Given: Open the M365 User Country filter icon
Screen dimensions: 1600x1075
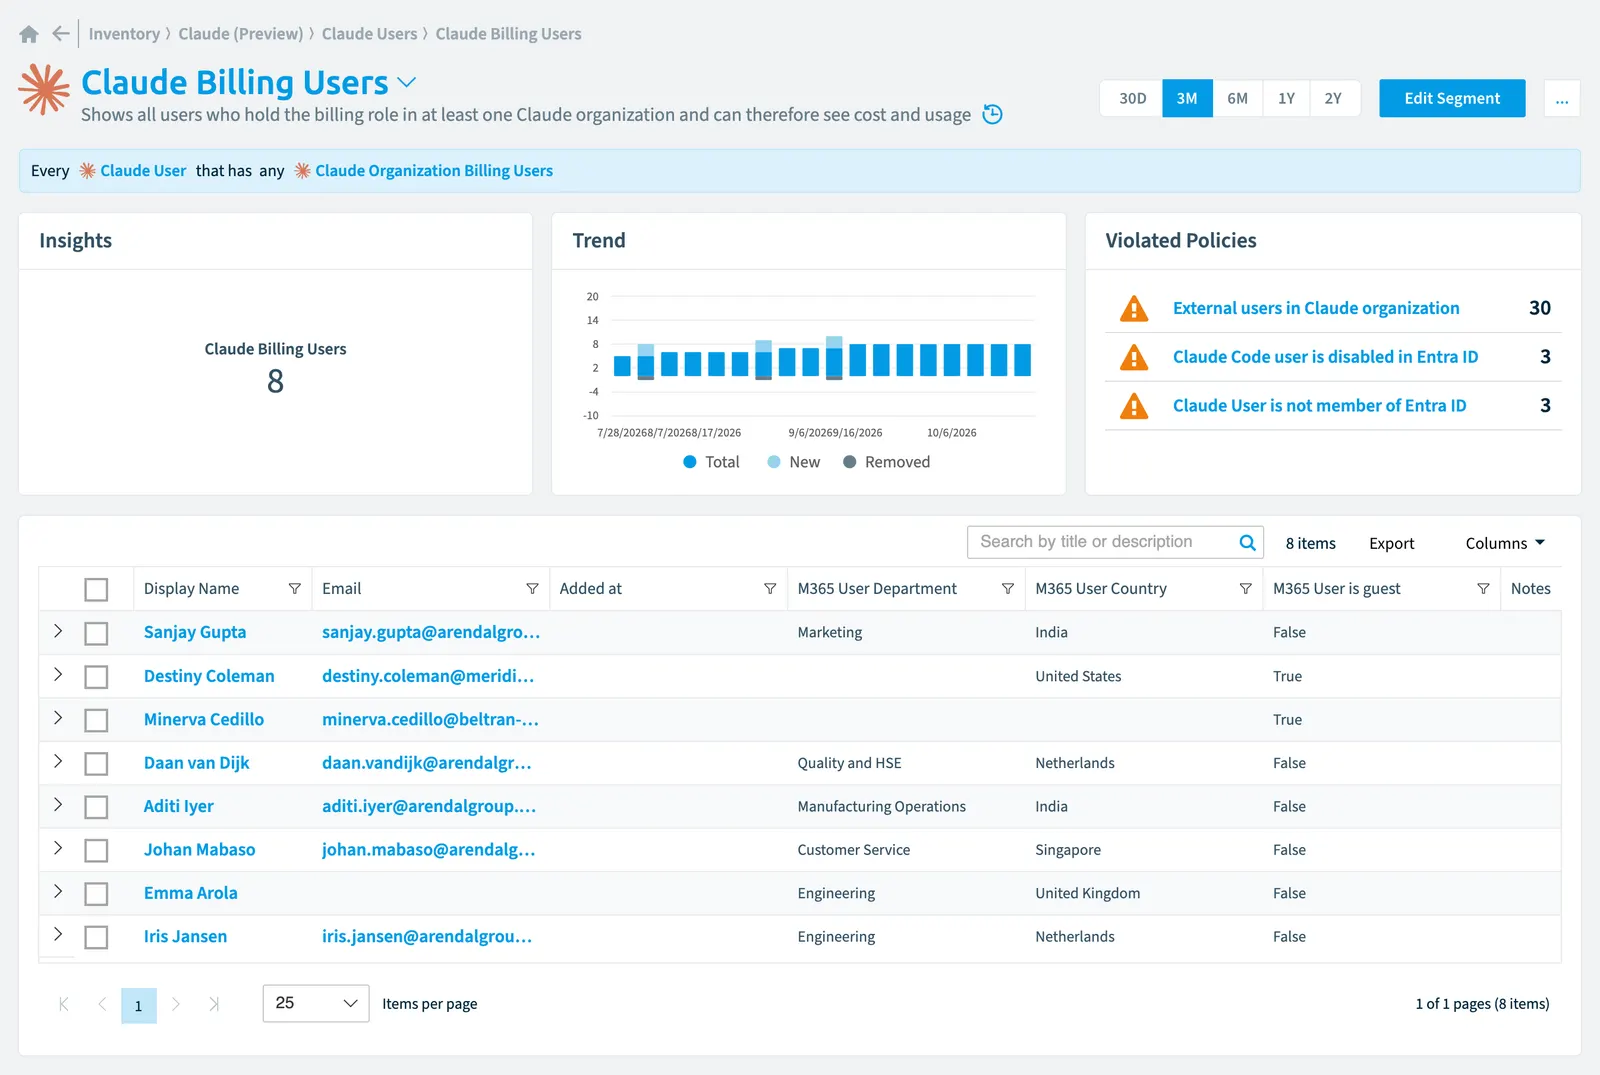Looking at the screenshot, I should [x=1246, y=589].
